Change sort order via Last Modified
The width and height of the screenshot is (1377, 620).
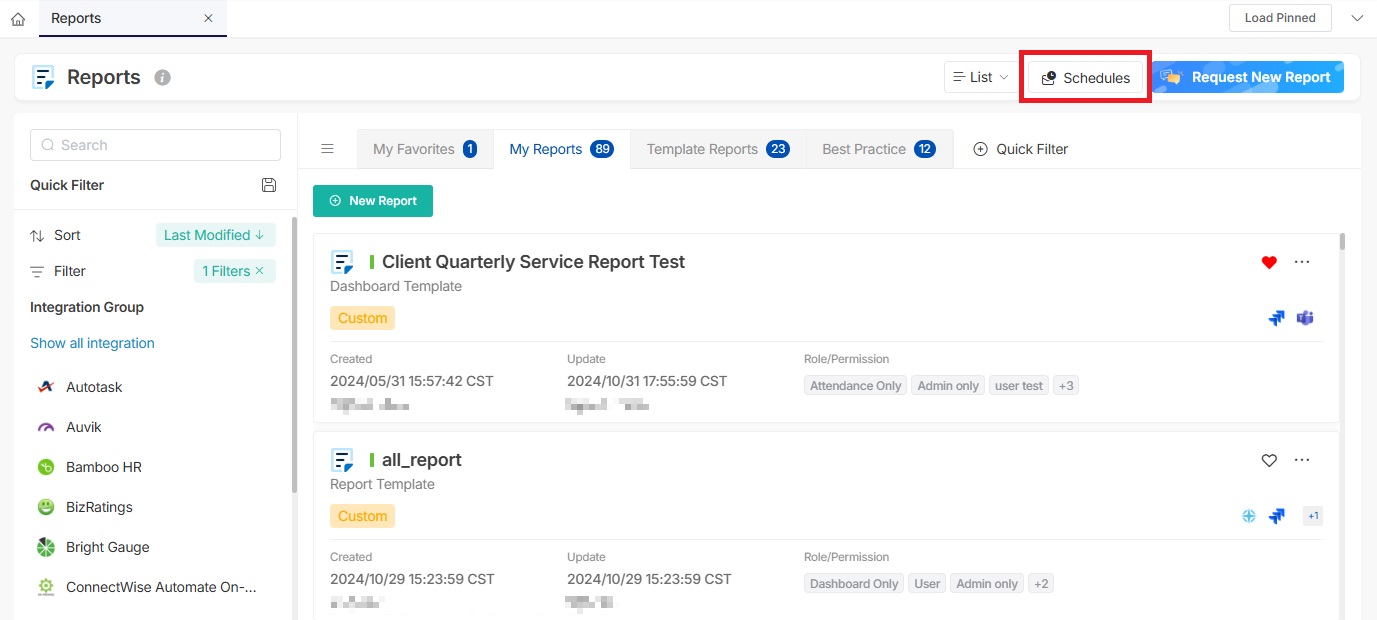click(214, 235)
